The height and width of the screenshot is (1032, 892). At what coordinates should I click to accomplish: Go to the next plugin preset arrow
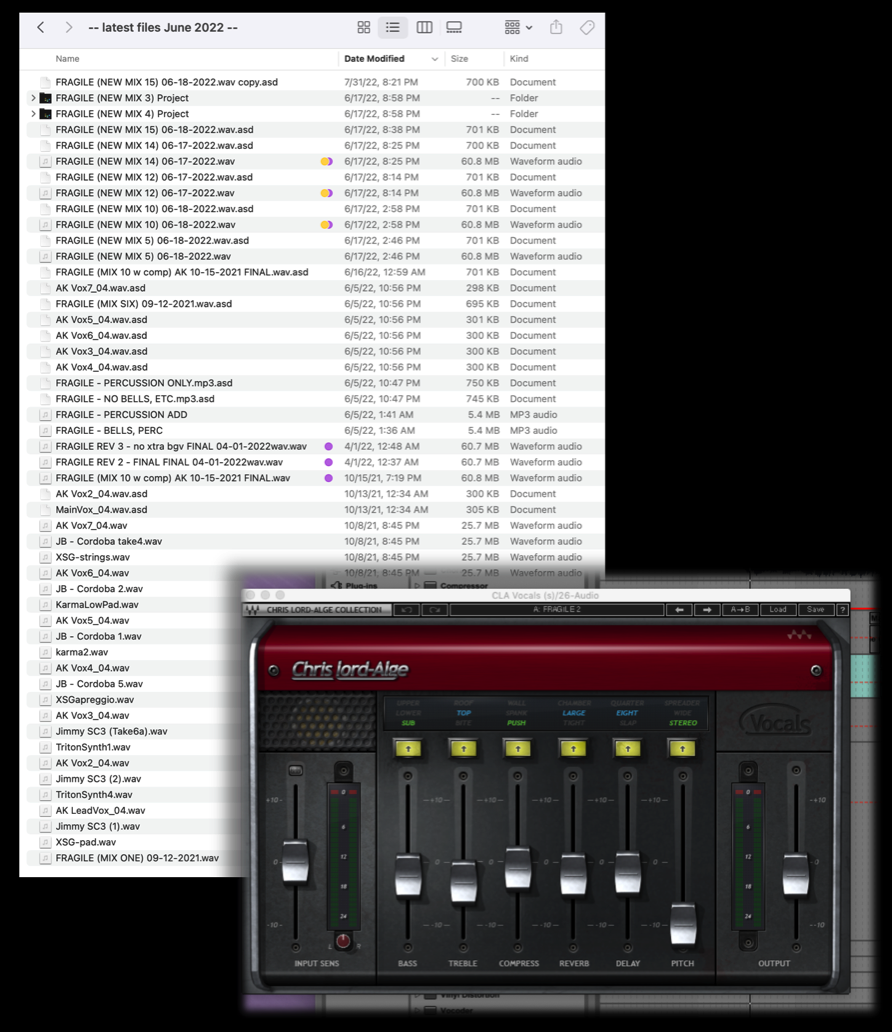[x=707, y=610]
